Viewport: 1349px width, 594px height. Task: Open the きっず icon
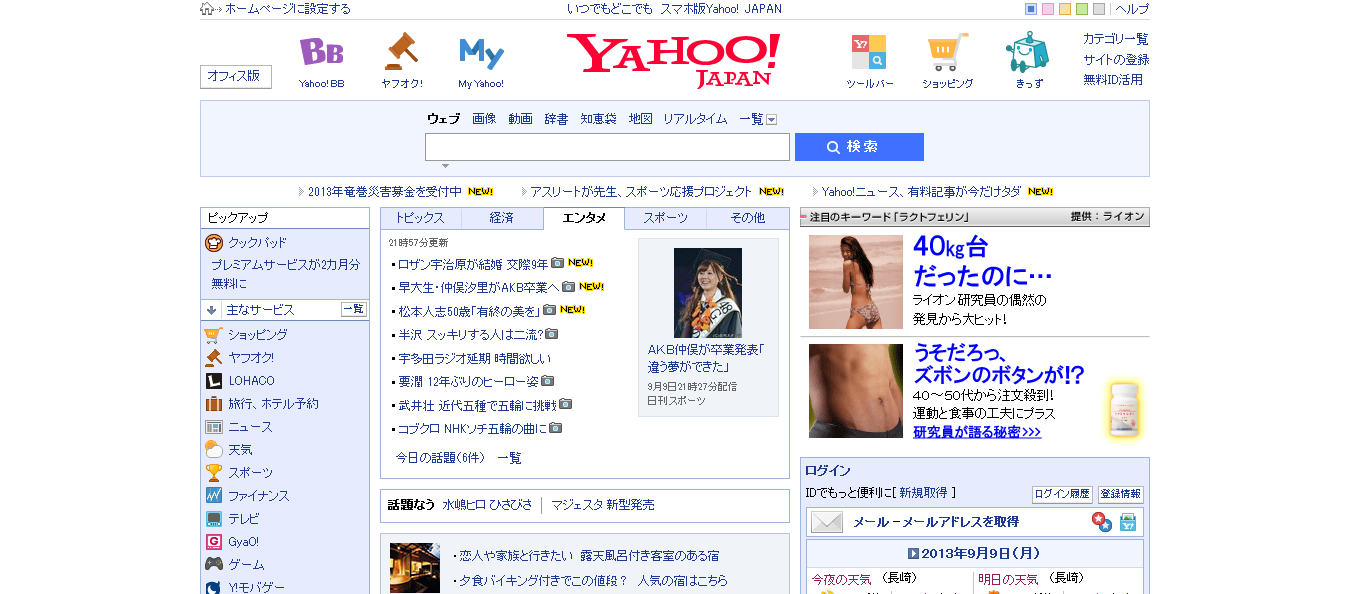click(1027, 52)
